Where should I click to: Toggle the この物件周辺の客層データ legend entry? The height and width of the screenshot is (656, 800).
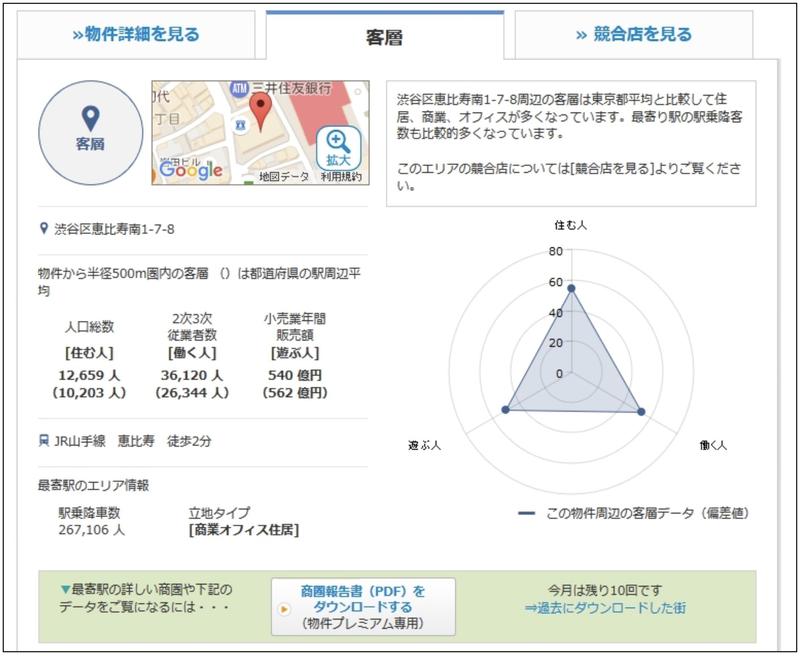coord(634,513)
